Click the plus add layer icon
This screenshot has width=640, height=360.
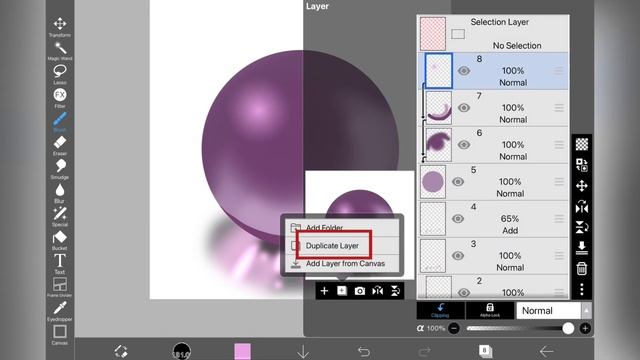324,291
